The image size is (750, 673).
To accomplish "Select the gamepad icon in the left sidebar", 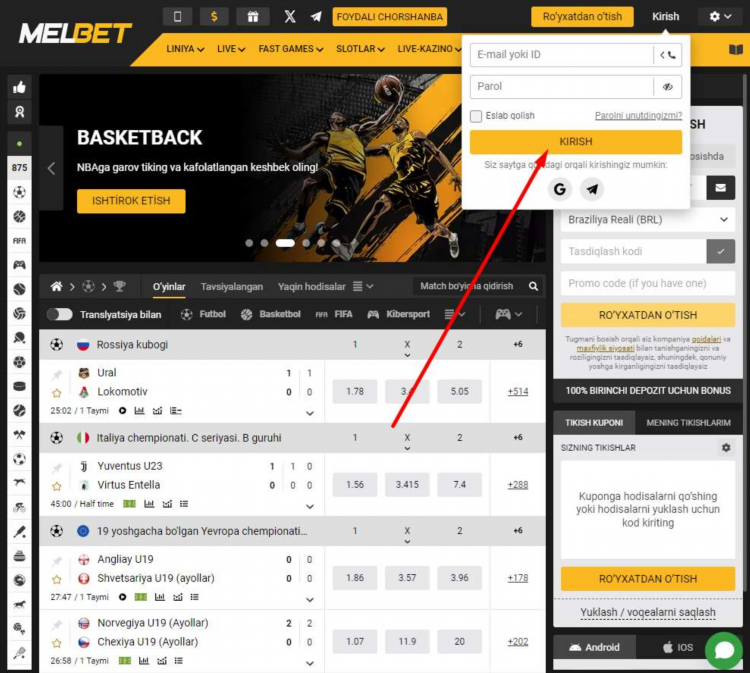I will point(20,265).
